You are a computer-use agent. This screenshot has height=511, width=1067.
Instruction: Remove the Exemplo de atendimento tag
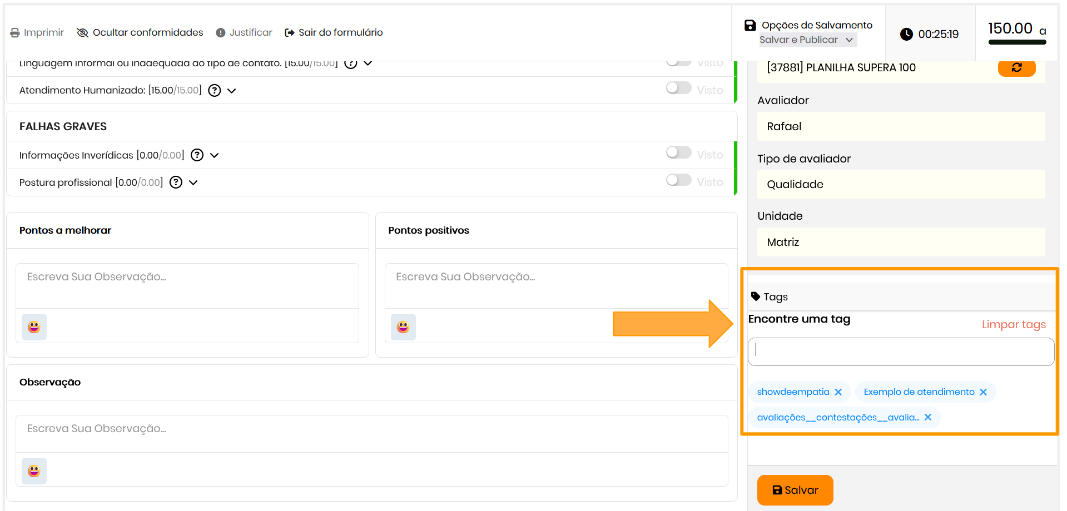click(x=983, y=392)
